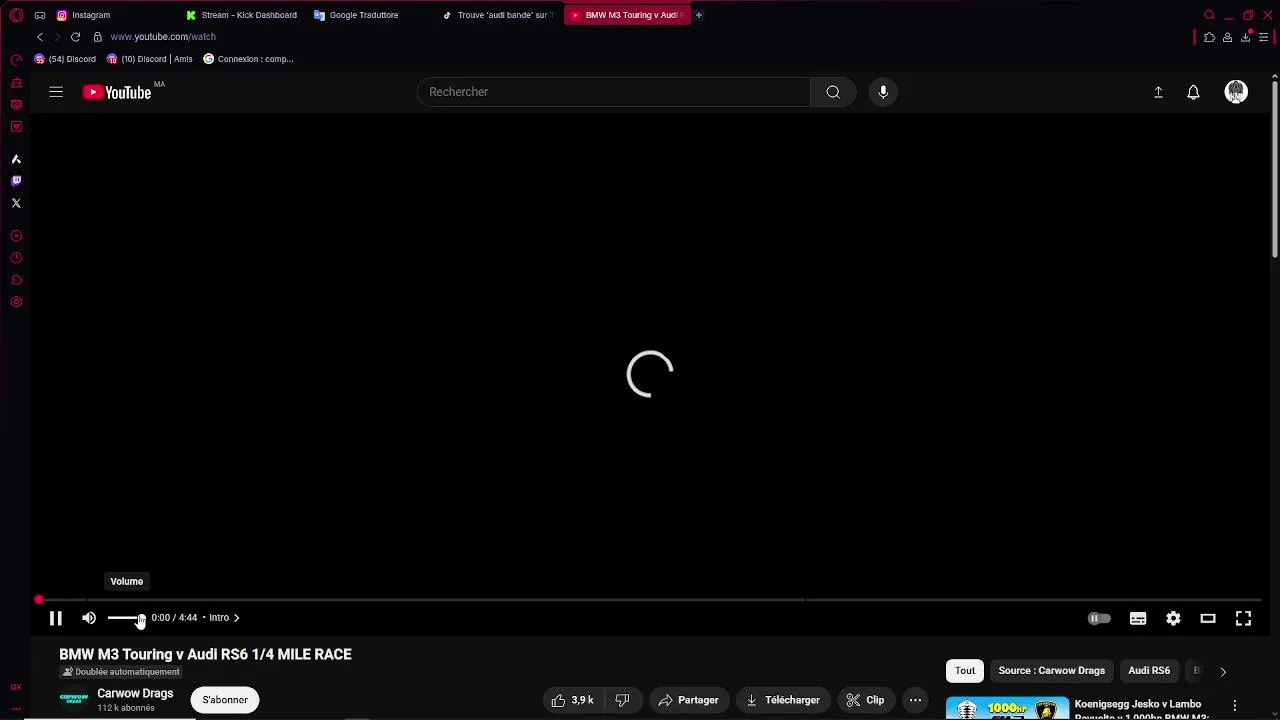Select the 'Audi RS6' chip

1149,671
